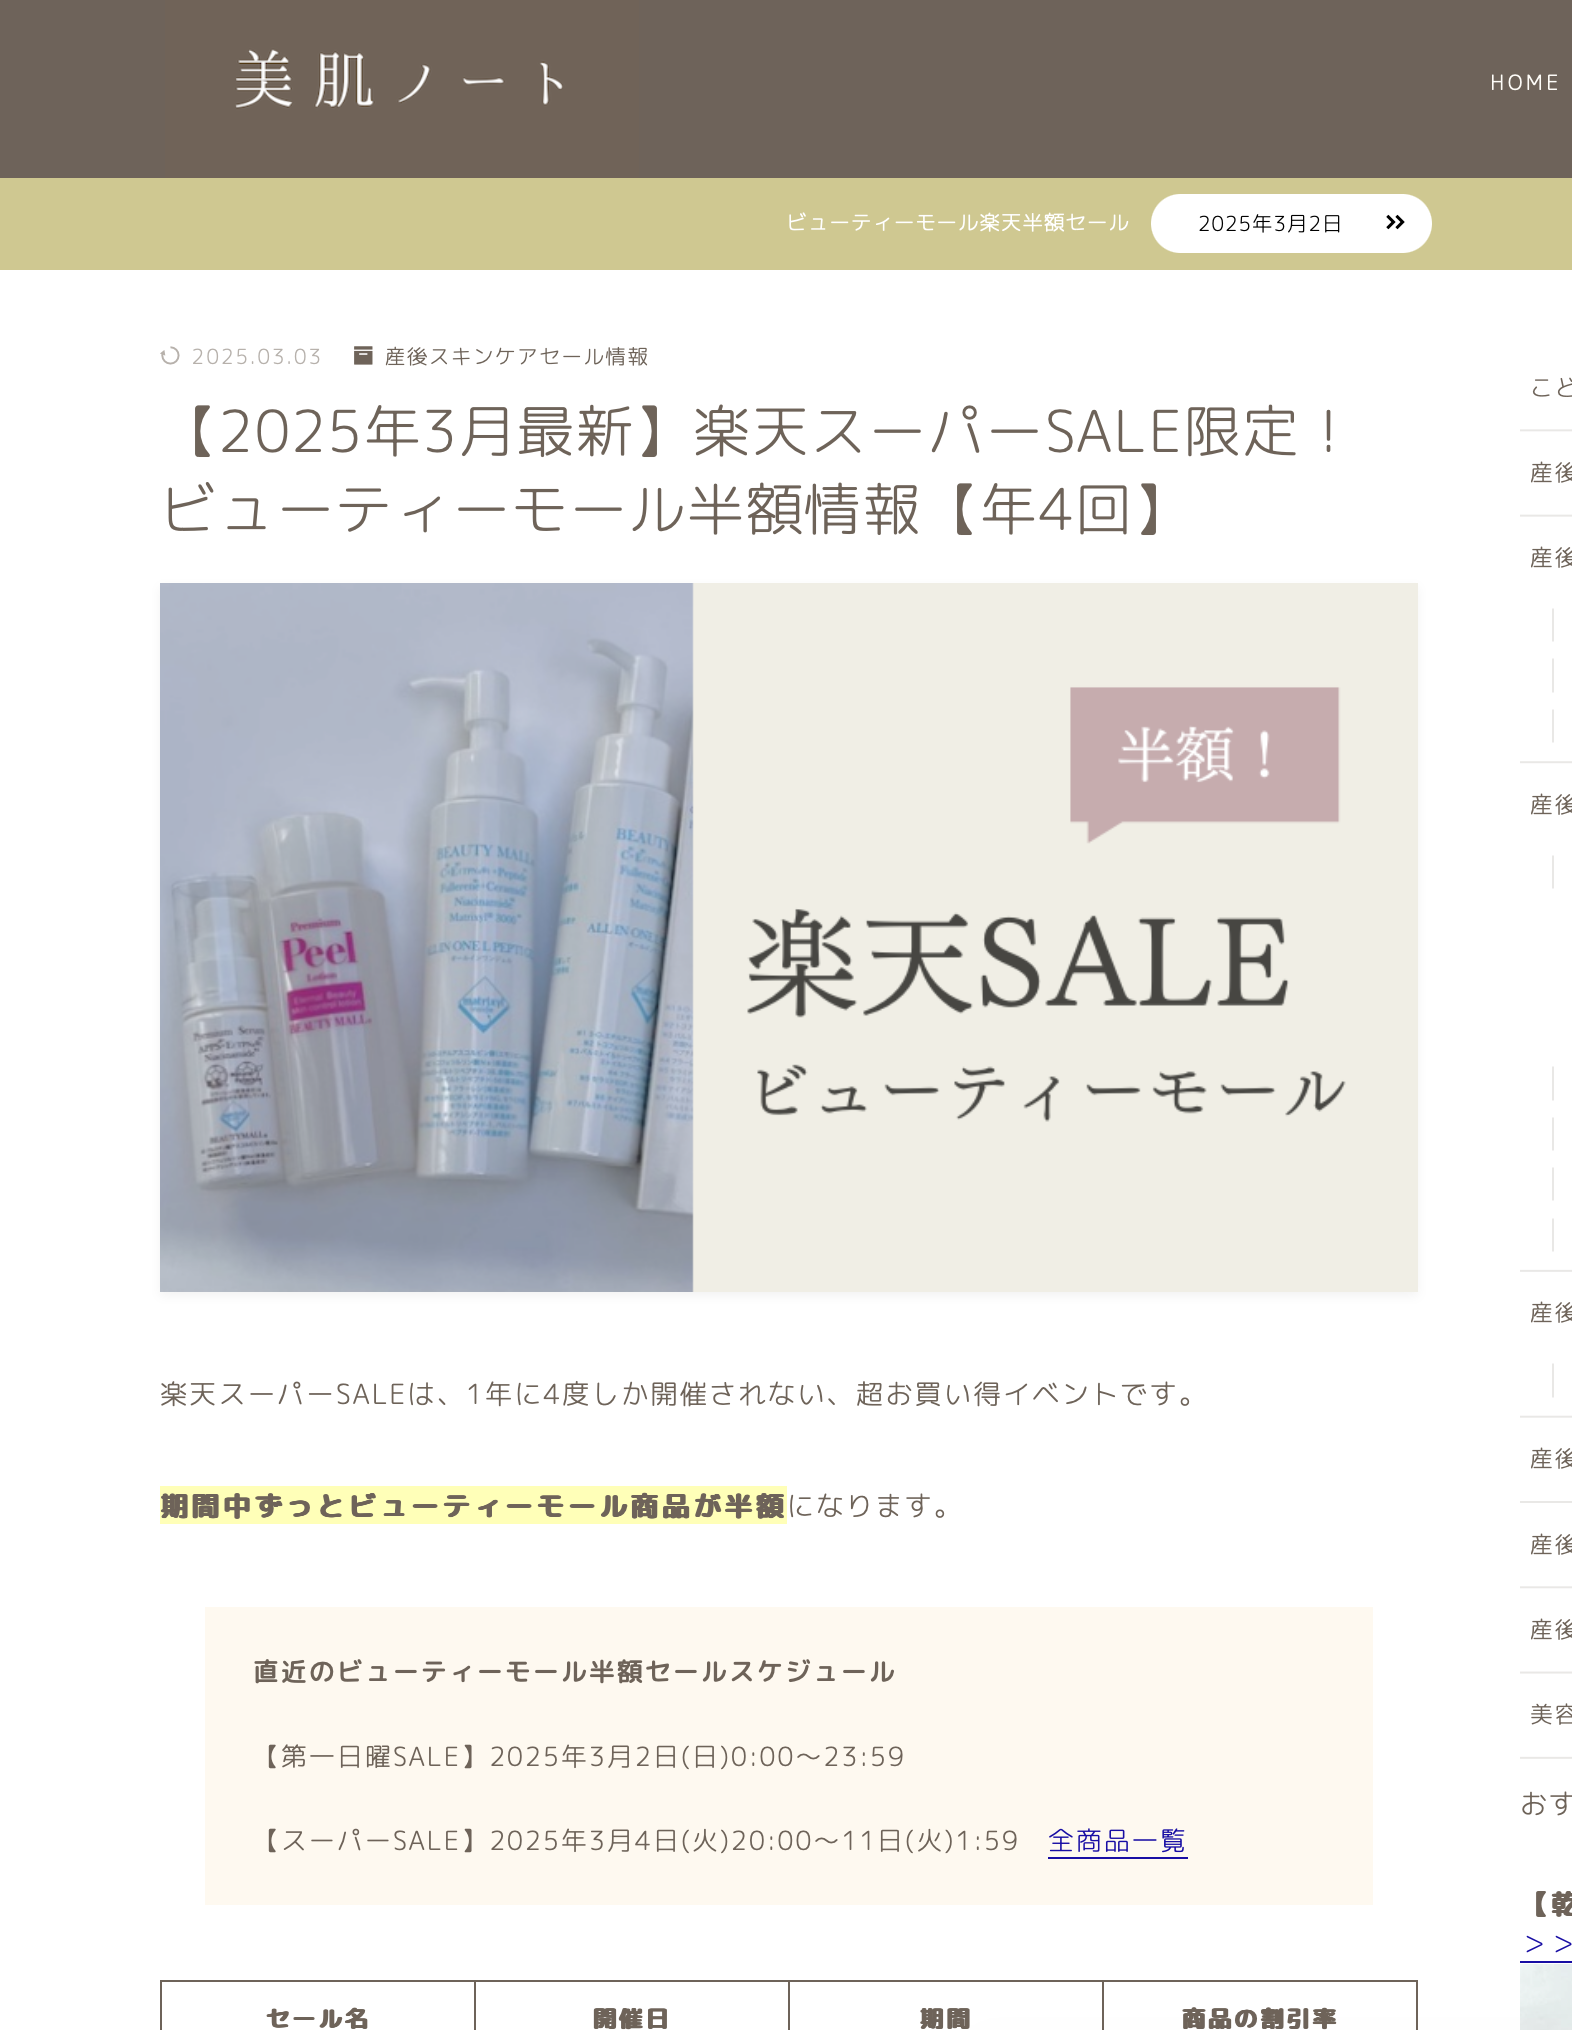Click the double chevron arrow icon
Screen dimensions: 1572x2030
pyautogui.click(x=1395, y=222)
